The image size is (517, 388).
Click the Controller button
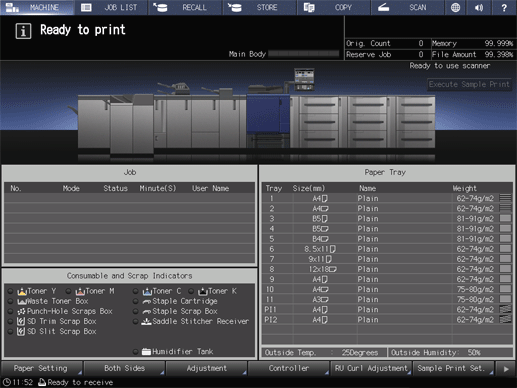click(x=289, y=368)
